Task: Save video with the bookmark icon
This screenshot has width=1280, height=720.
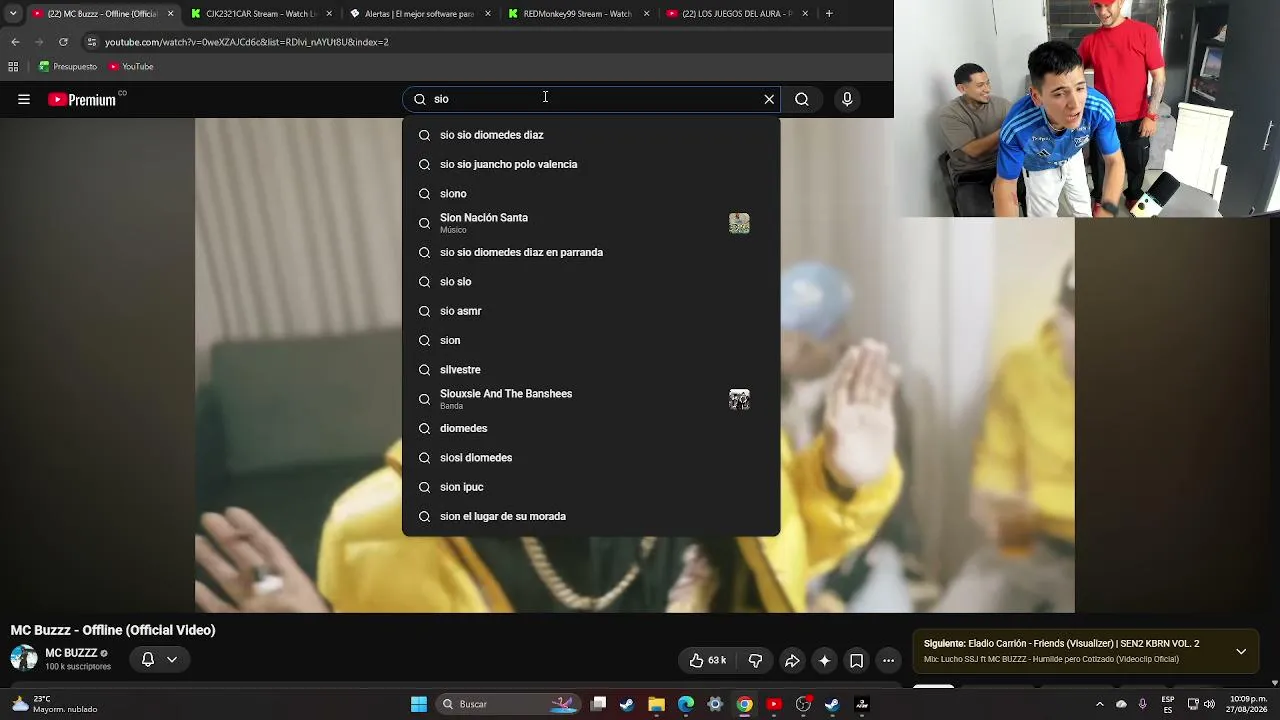Action: point(856,660)
